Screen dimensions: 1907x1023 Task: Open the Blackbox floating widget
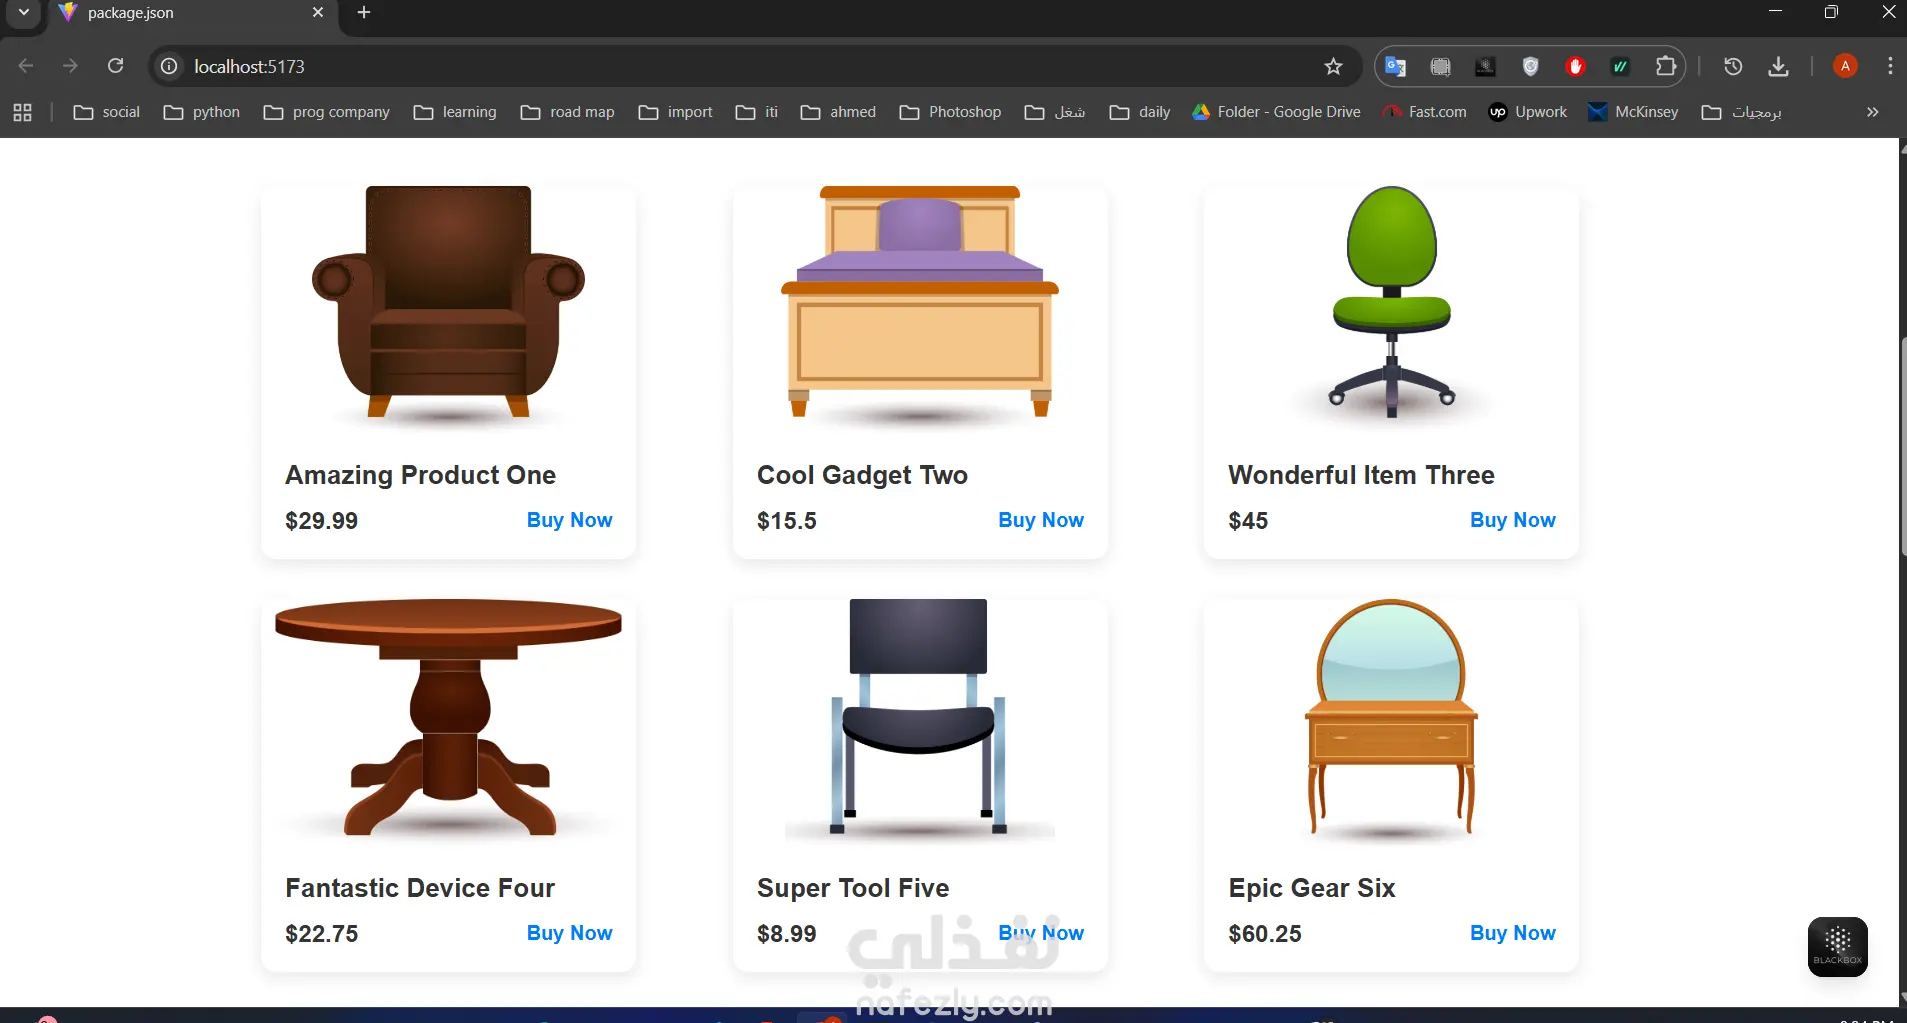(1837, 946)
